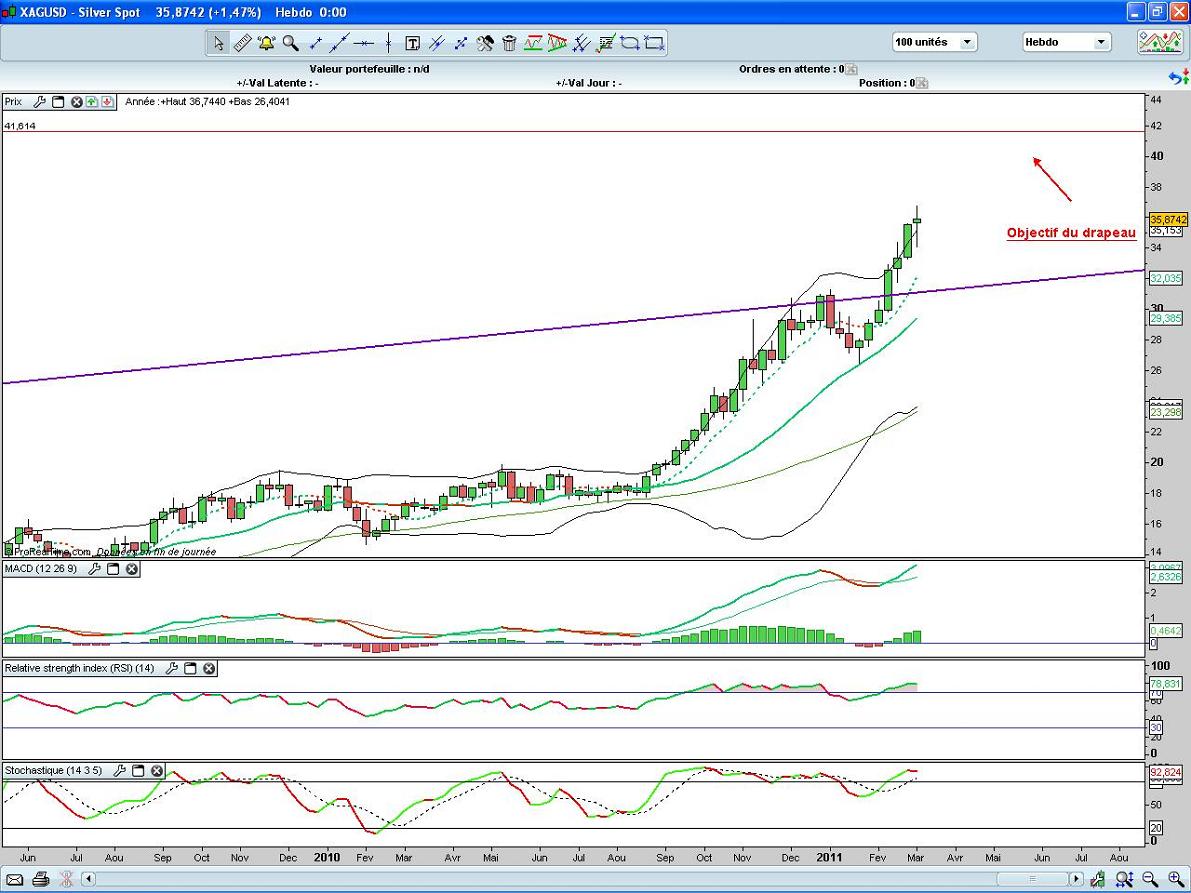Toggle the Stochastique panel window icon
Screen dimensions: 1191x893
138,771
